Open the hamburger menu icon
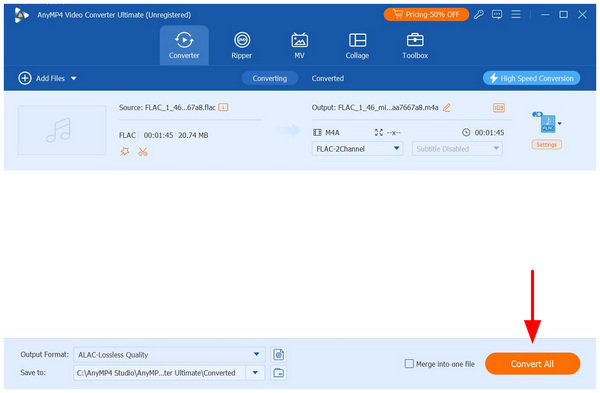Screen dimensions: 600x393 point(516,15)
